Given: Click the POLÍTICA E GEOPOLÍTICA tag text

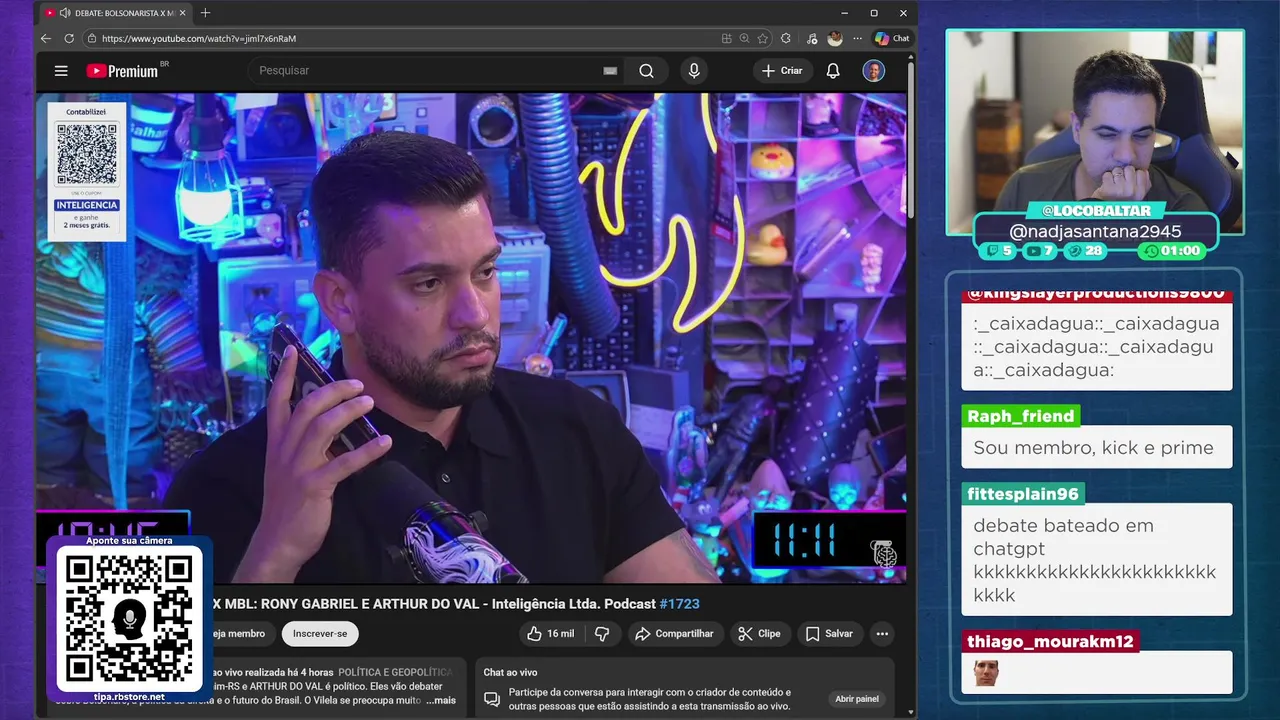Looking at the screenshot, I should point(395,673).
